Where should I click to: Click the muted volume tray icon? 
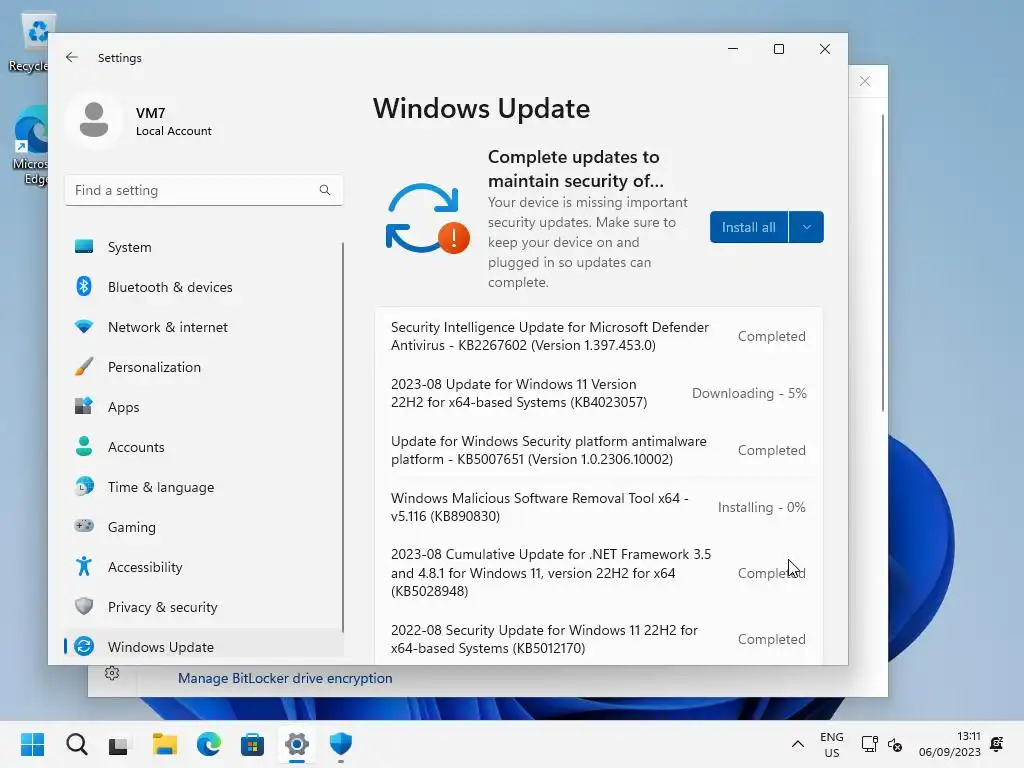click(895, 744)
